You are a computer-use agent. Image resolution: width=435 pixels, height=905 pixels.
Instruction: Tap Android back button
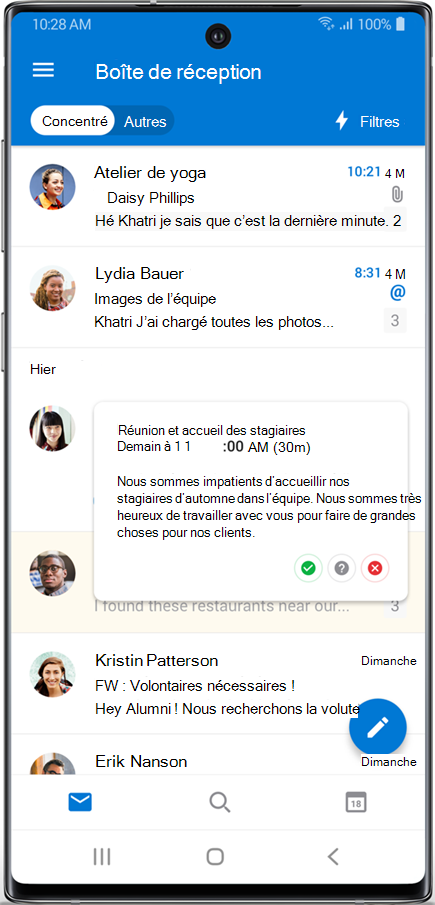pos(333,857)
